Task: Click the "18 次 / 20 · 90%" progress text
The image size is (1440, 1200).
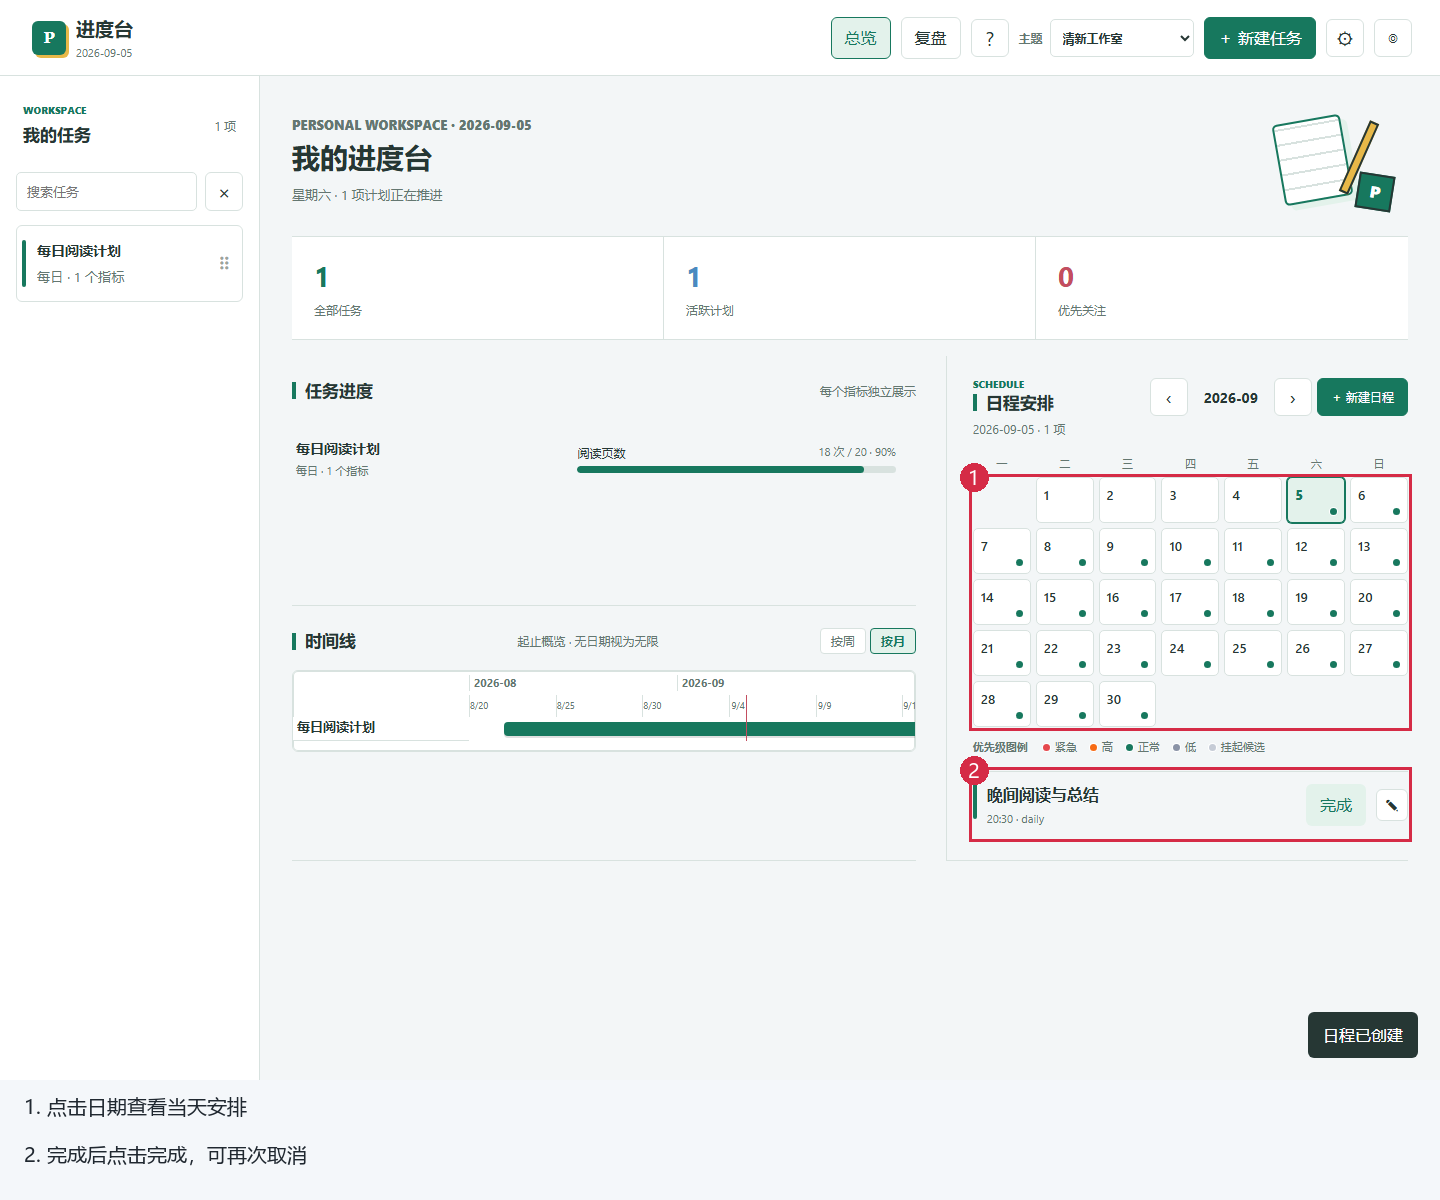Action: point(857,452)
